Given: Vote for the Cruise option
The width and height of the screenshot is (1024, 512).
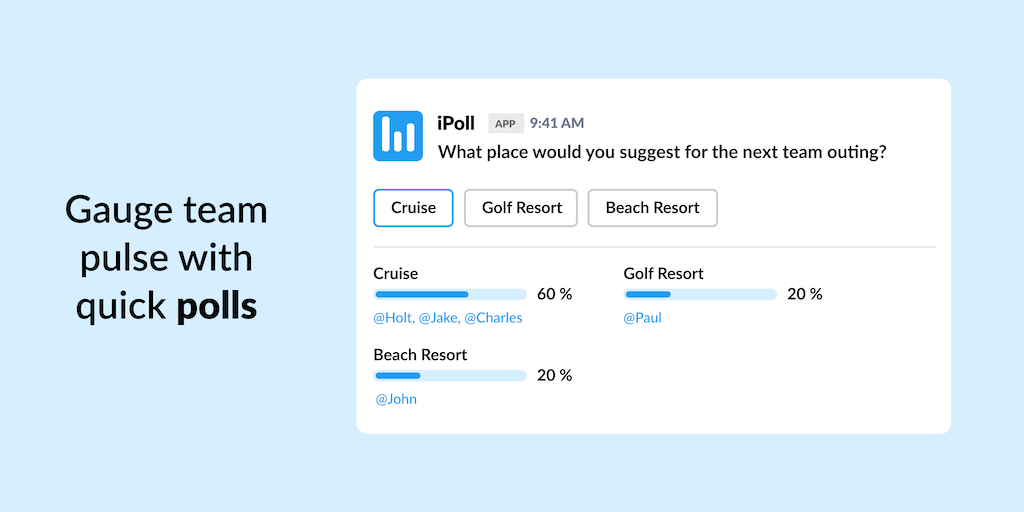Looking at the screenshot, I should [413, 208].
